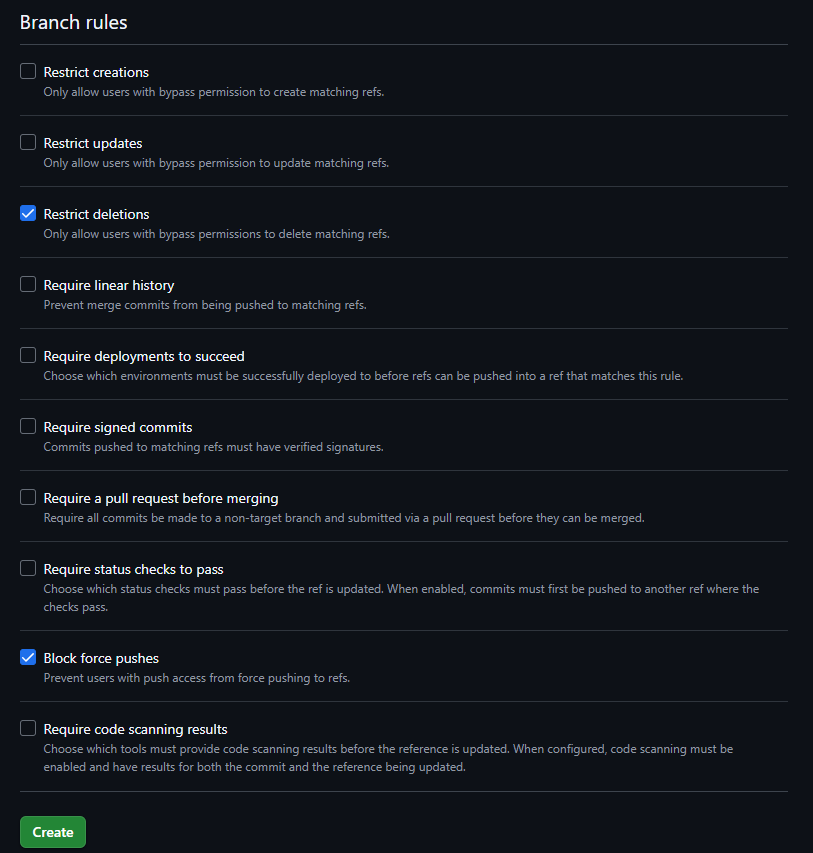Check Require a pull request before merging

(28, 498)
